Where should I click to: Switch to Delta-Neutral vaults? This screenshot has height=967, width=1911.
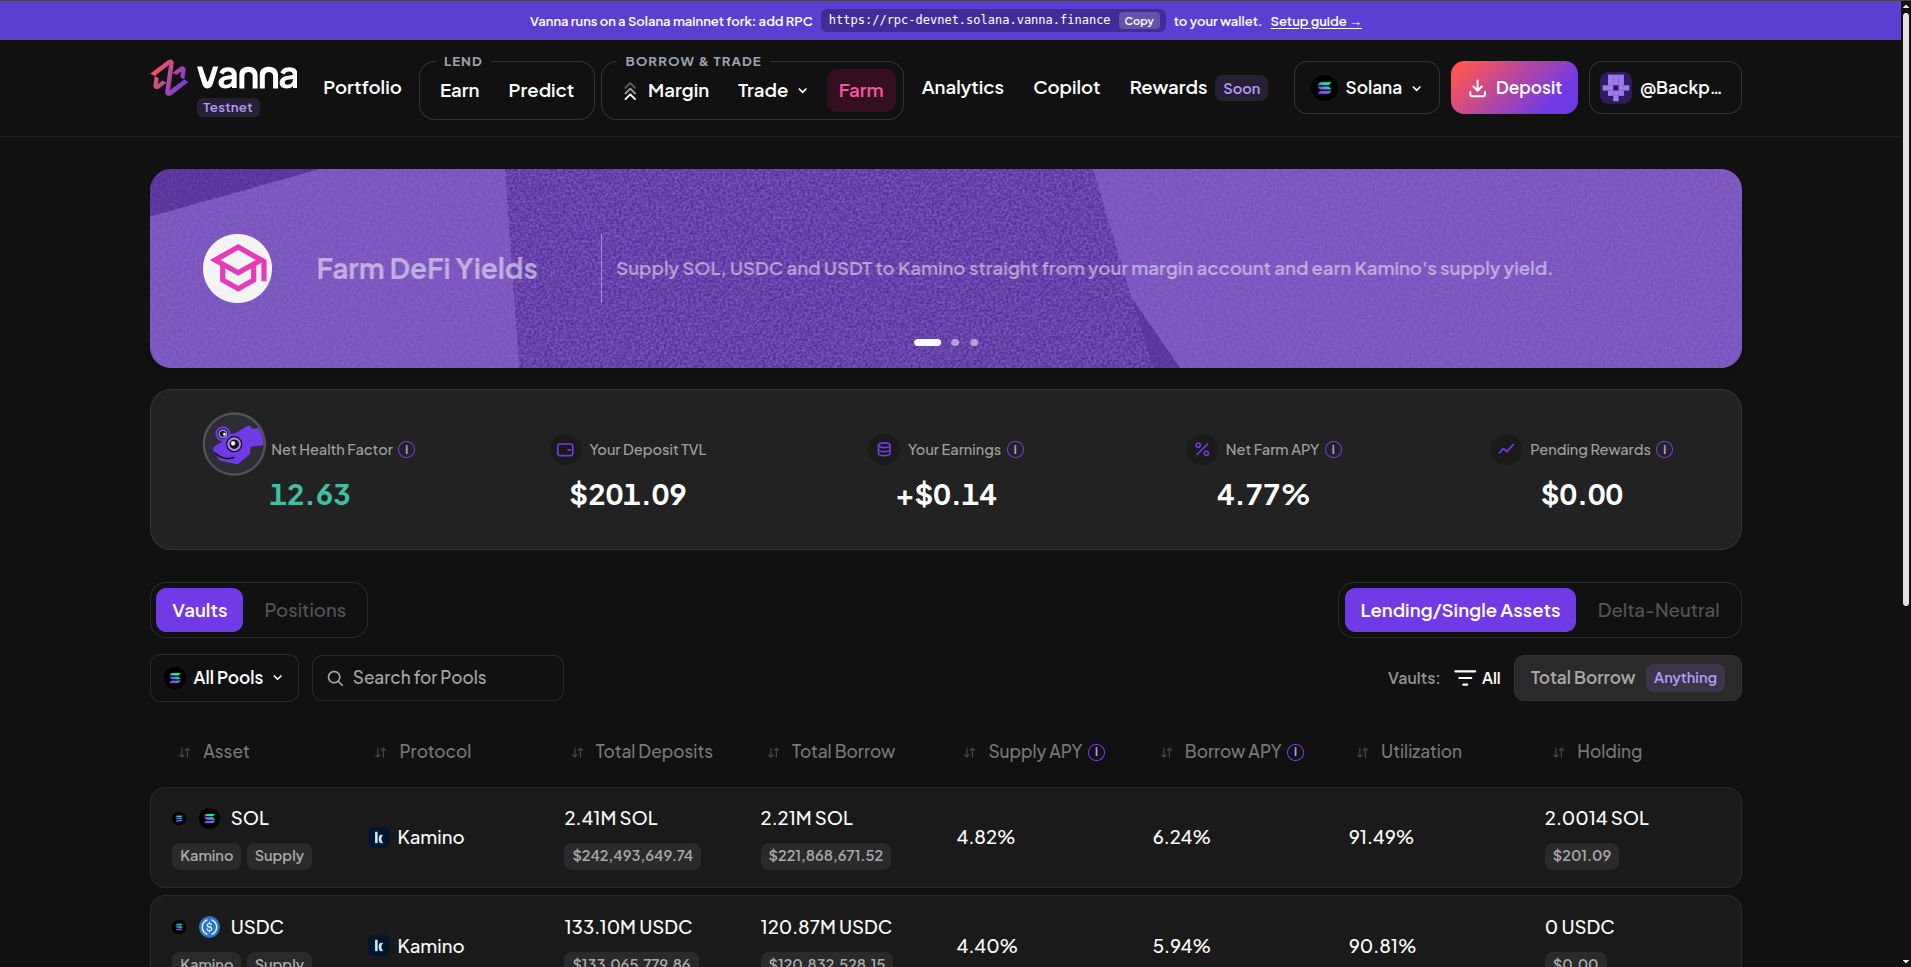[1658, 610]
